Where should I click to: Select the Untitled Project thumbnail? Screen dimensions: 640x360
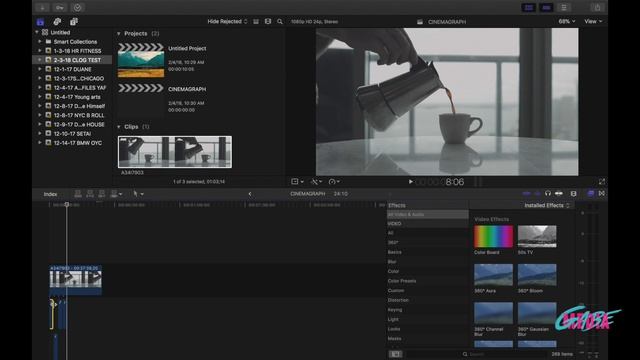(x=141, y=60)
